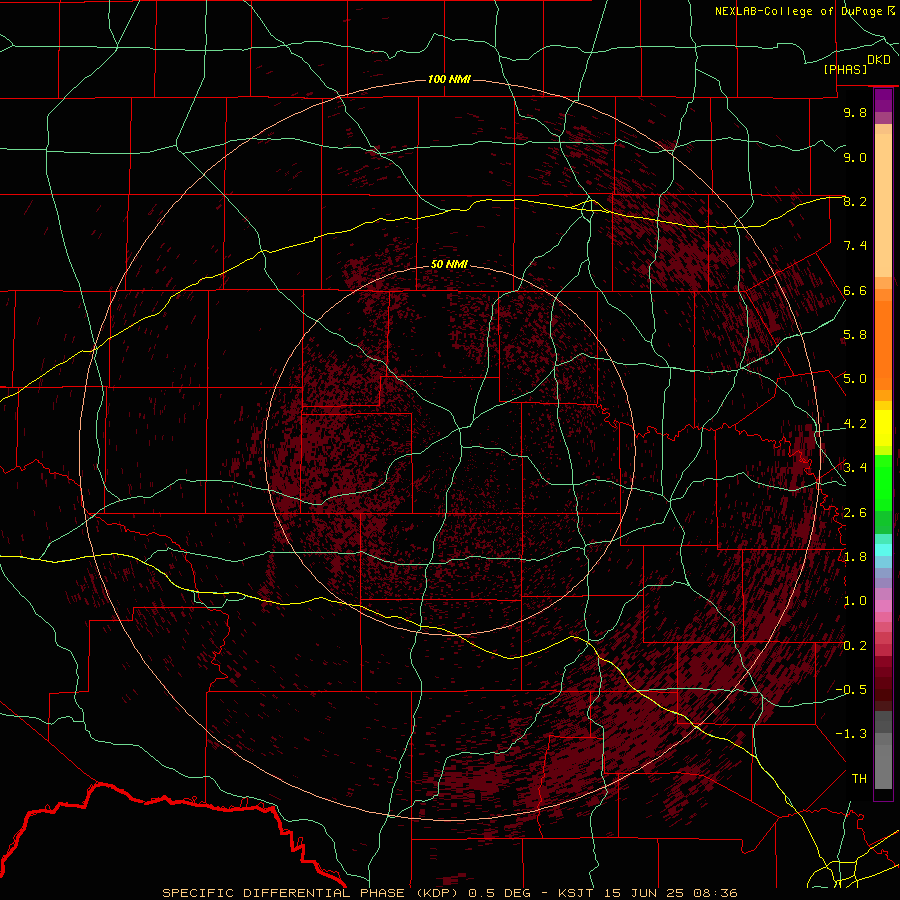Click the TH threshold legend label
Viewport: 900px width, 900px height.
tap(859, 779)
